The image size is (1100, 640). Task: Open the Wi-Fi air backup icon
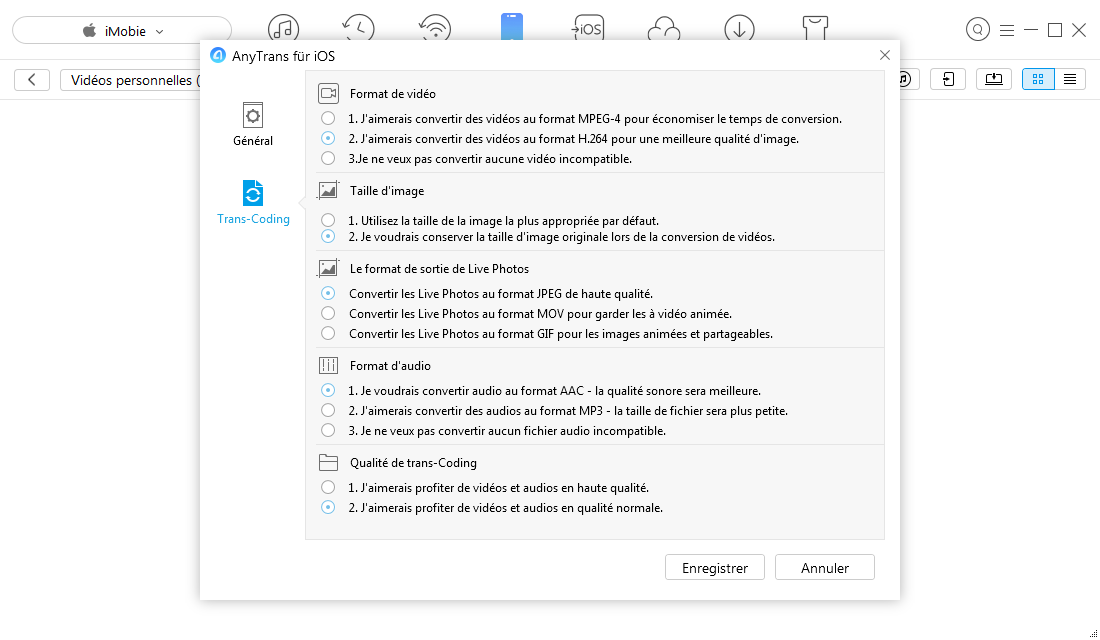(x=435, y=29)
